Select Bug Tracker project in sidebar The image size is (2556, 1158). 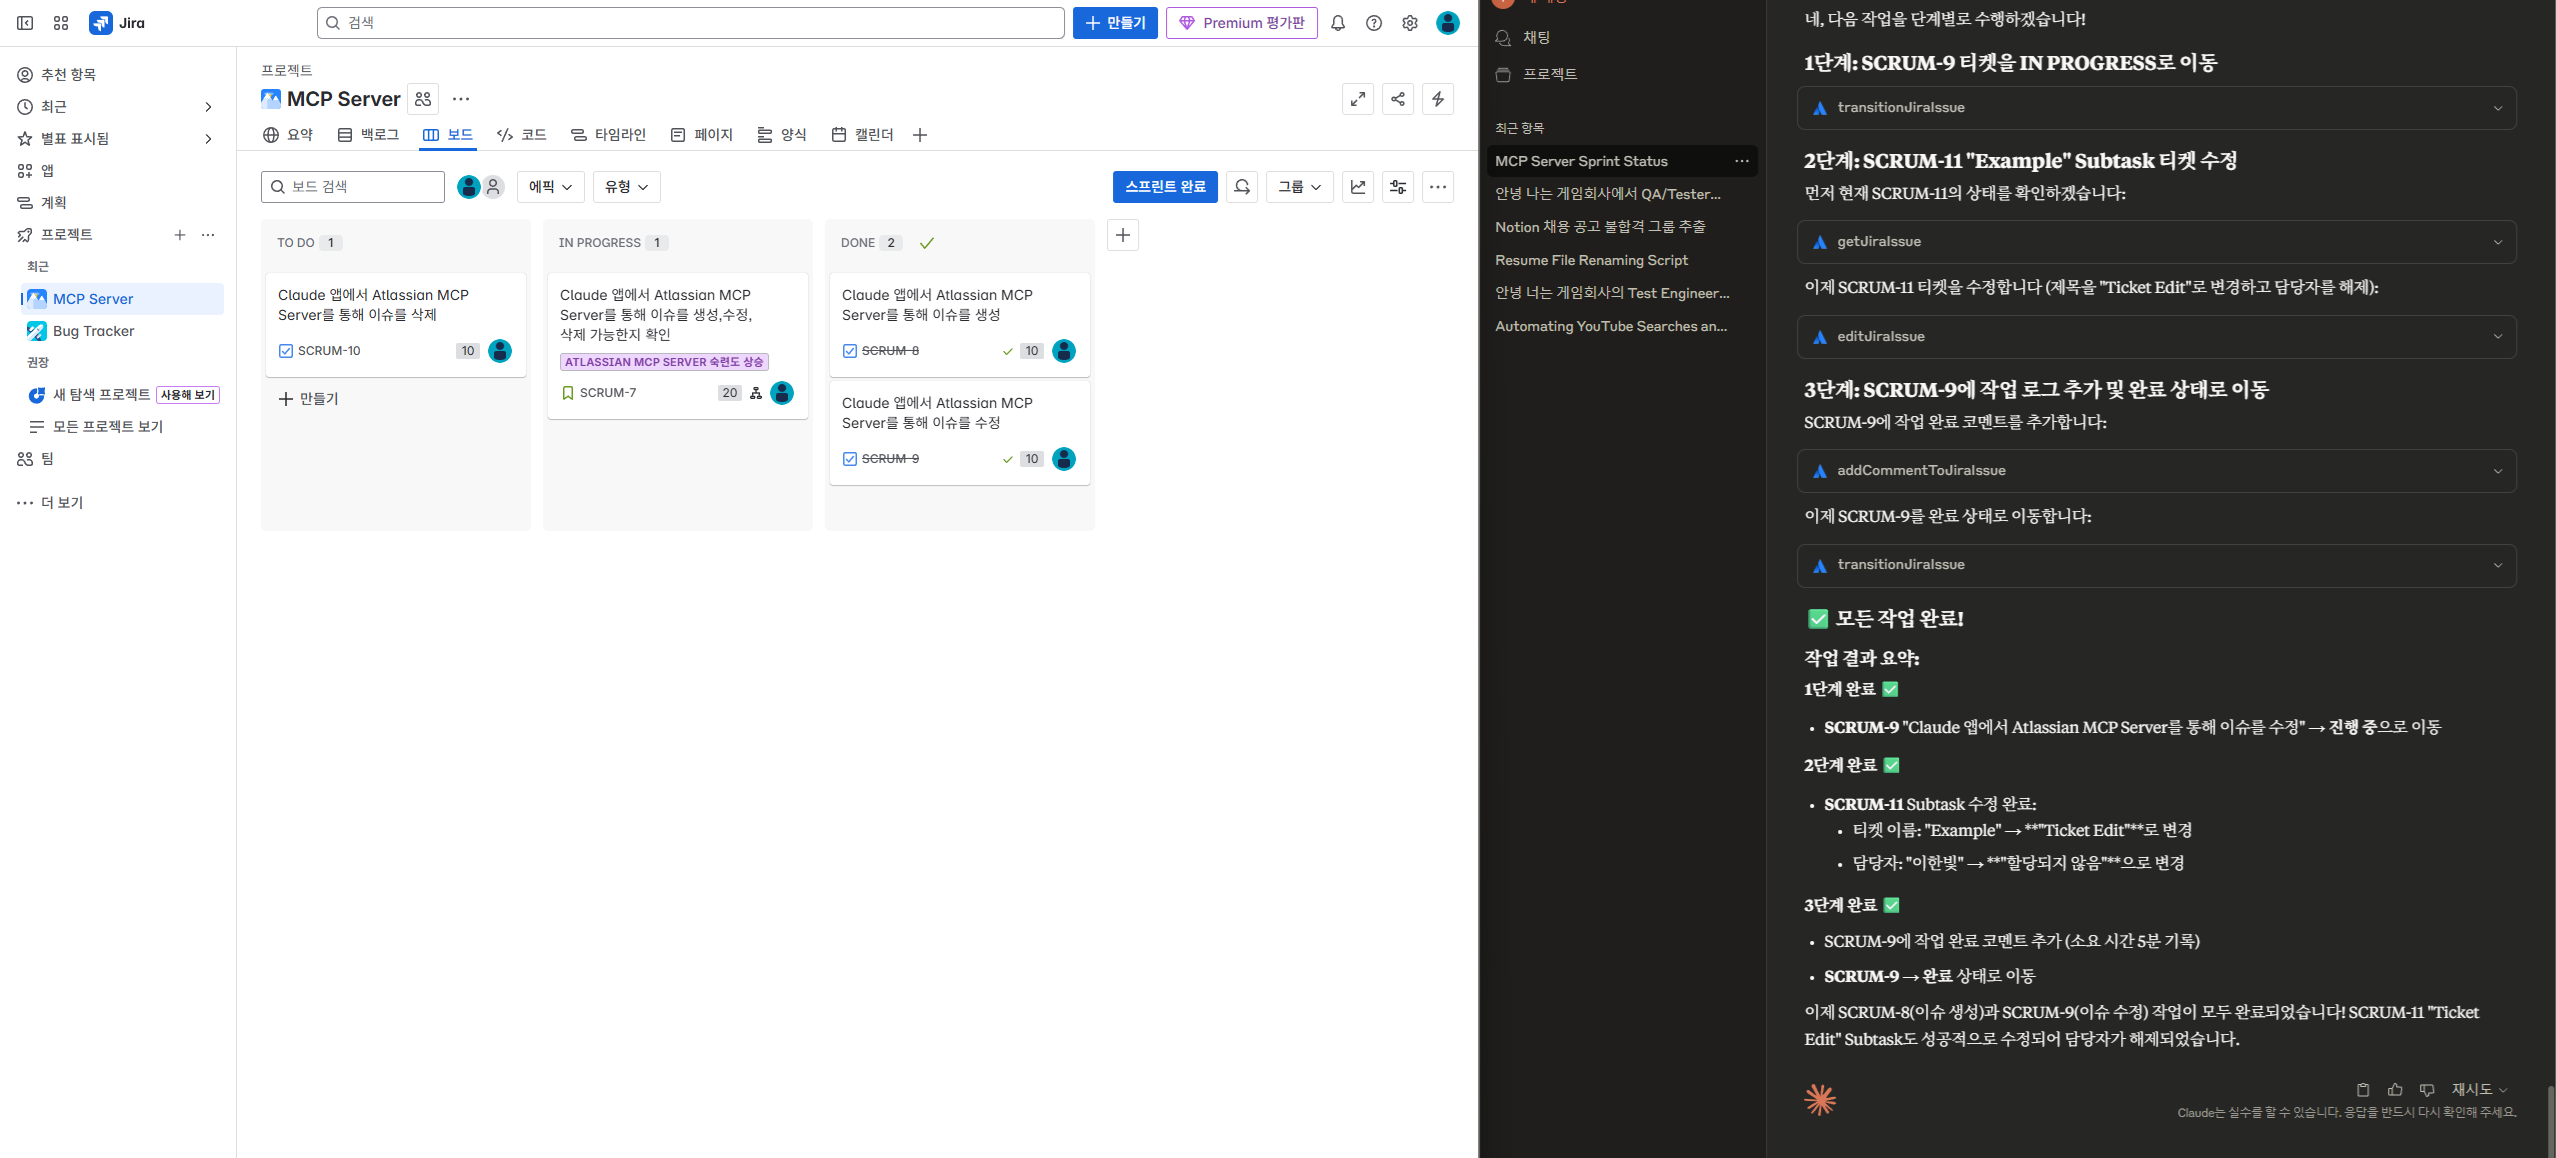point(93,331)
